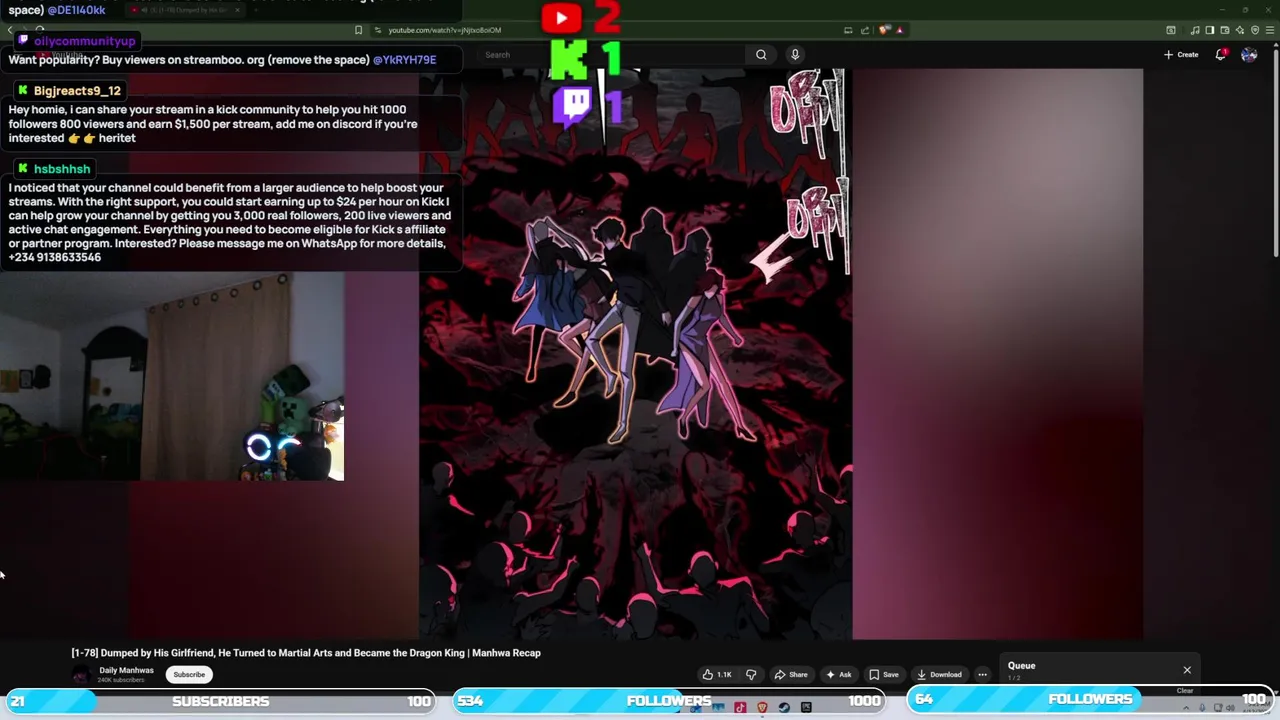The height and width of the screenshot is (720, 1280).
Task: Open YouTube notifications bell
Action: [x=1221, y=55]
